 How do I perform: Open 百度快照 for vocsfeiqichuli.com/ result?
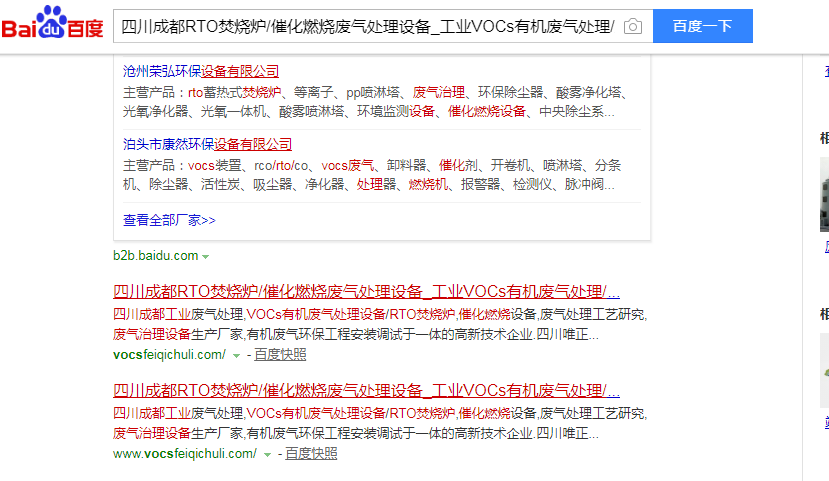click(x=280, y=354)
